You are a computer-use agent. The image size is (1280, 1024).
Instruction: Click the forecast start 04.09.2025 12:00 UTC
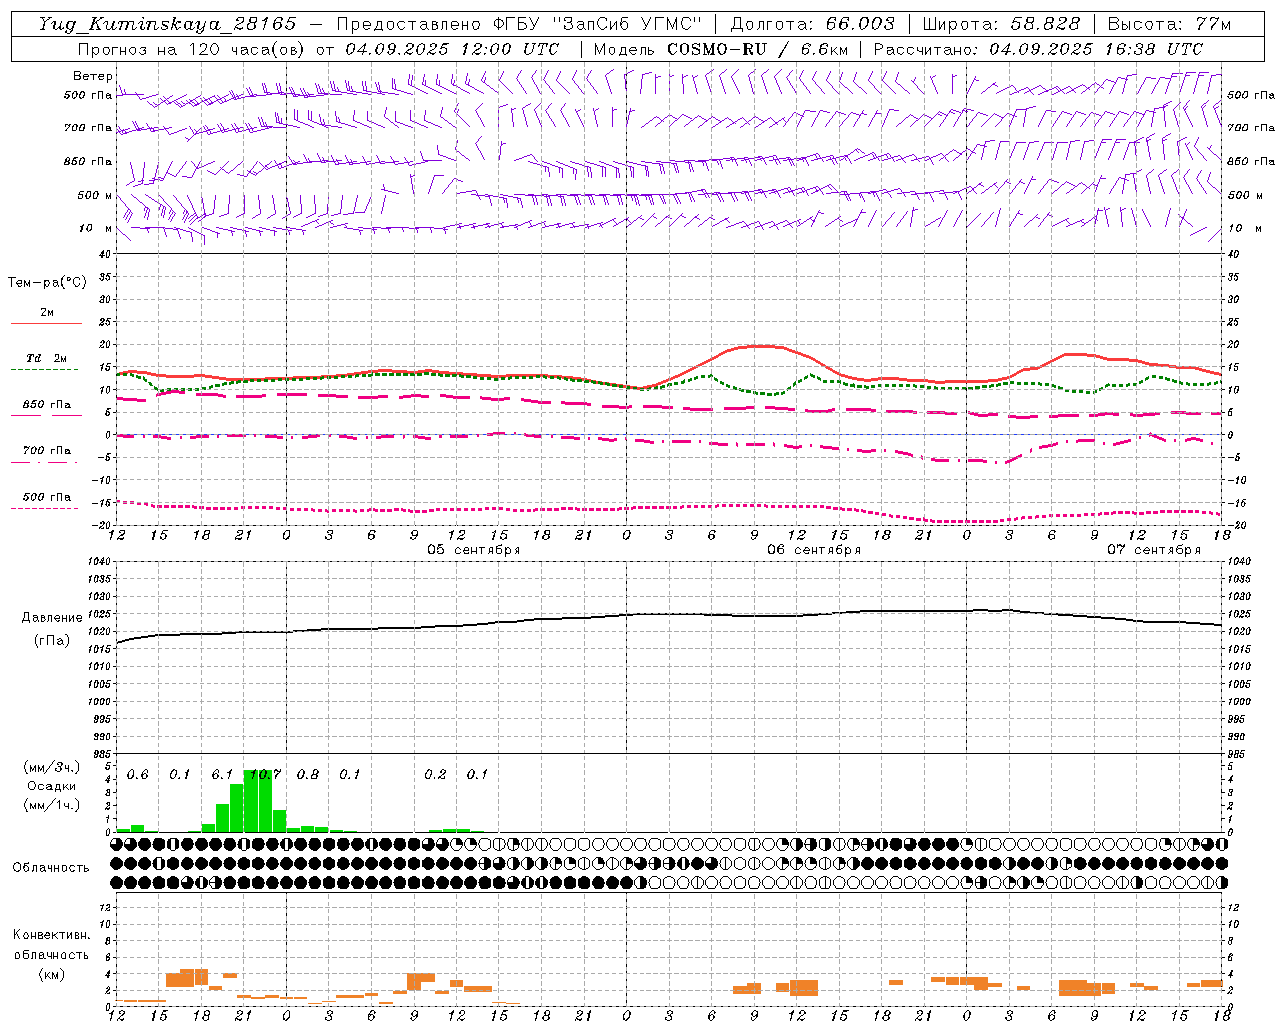click(x=452, y=49)
